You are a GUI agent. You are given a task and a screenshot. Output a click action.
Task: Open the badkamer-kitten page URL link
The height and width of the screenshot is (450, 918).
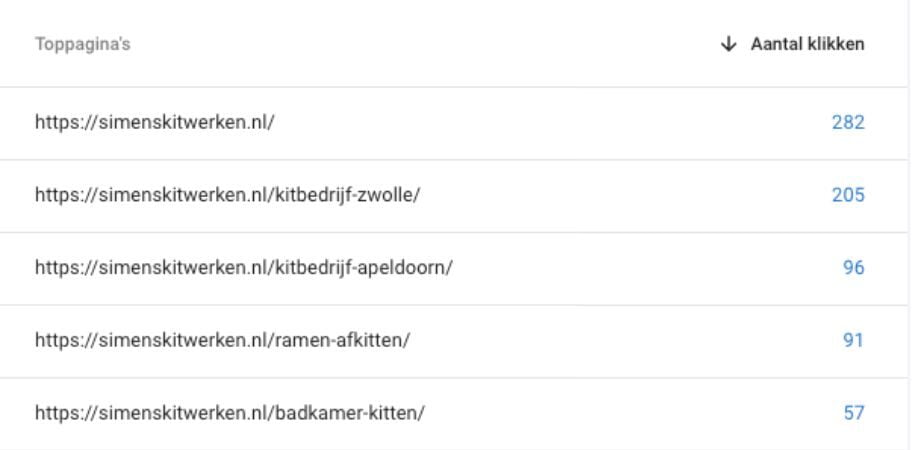pyautogui.click(x=229, y=413)
